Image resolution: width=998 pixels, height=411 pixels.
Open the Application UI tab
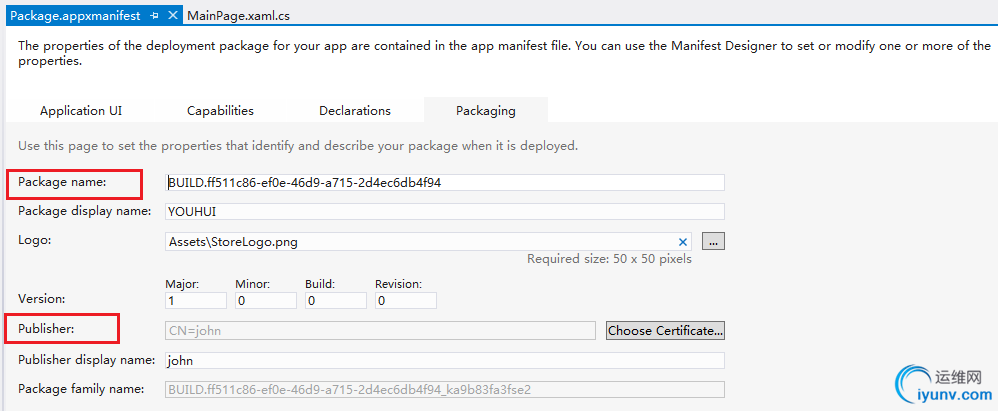click(81, 111)
